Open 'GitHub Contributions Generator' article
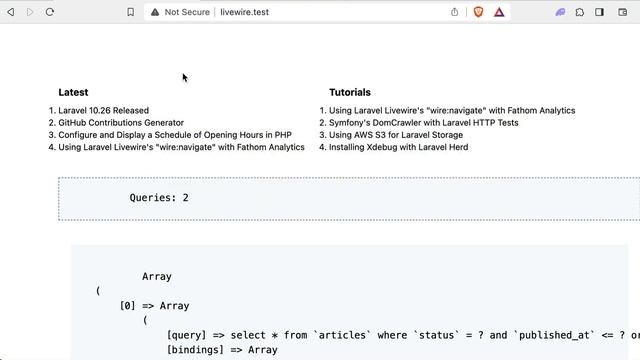This screenshot has width=640, height=360. click(121, 123)
